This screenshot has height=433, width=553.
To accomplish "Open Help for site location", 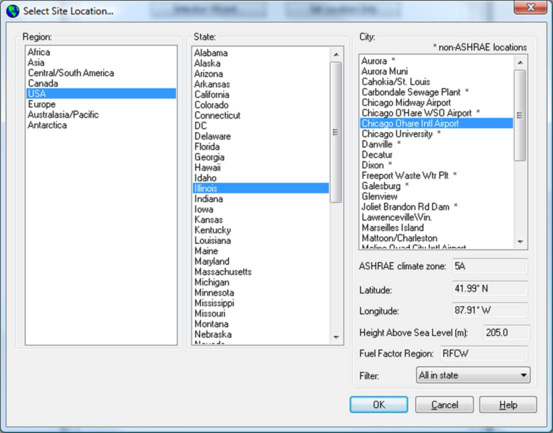I will point(508,404).
